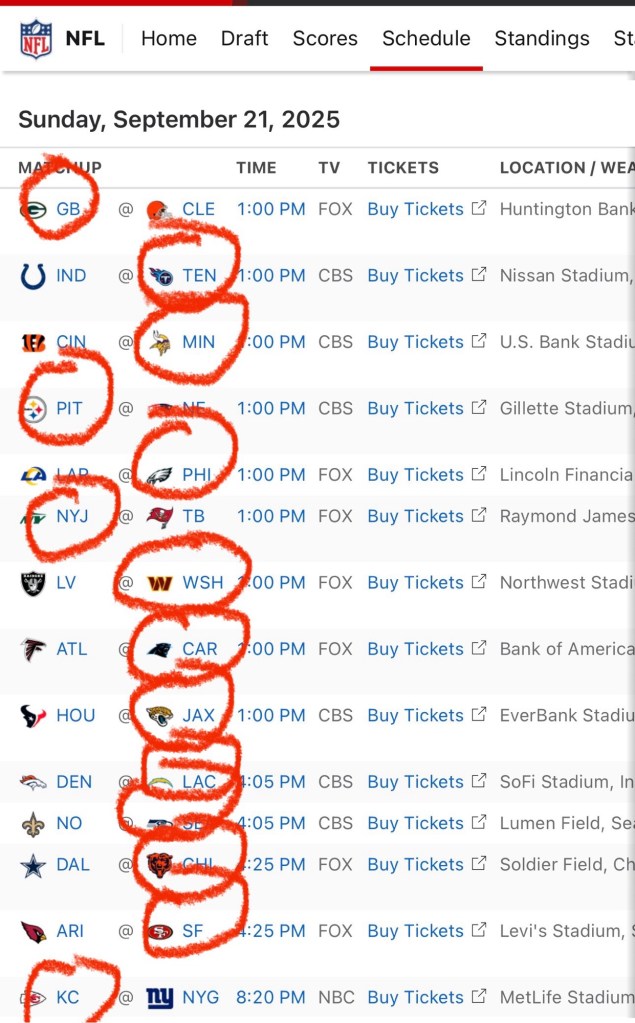Buy Tickets for KC at NYG game
Image resolution: width=635 pixels, height=1023 pixels.
(416, 997)
